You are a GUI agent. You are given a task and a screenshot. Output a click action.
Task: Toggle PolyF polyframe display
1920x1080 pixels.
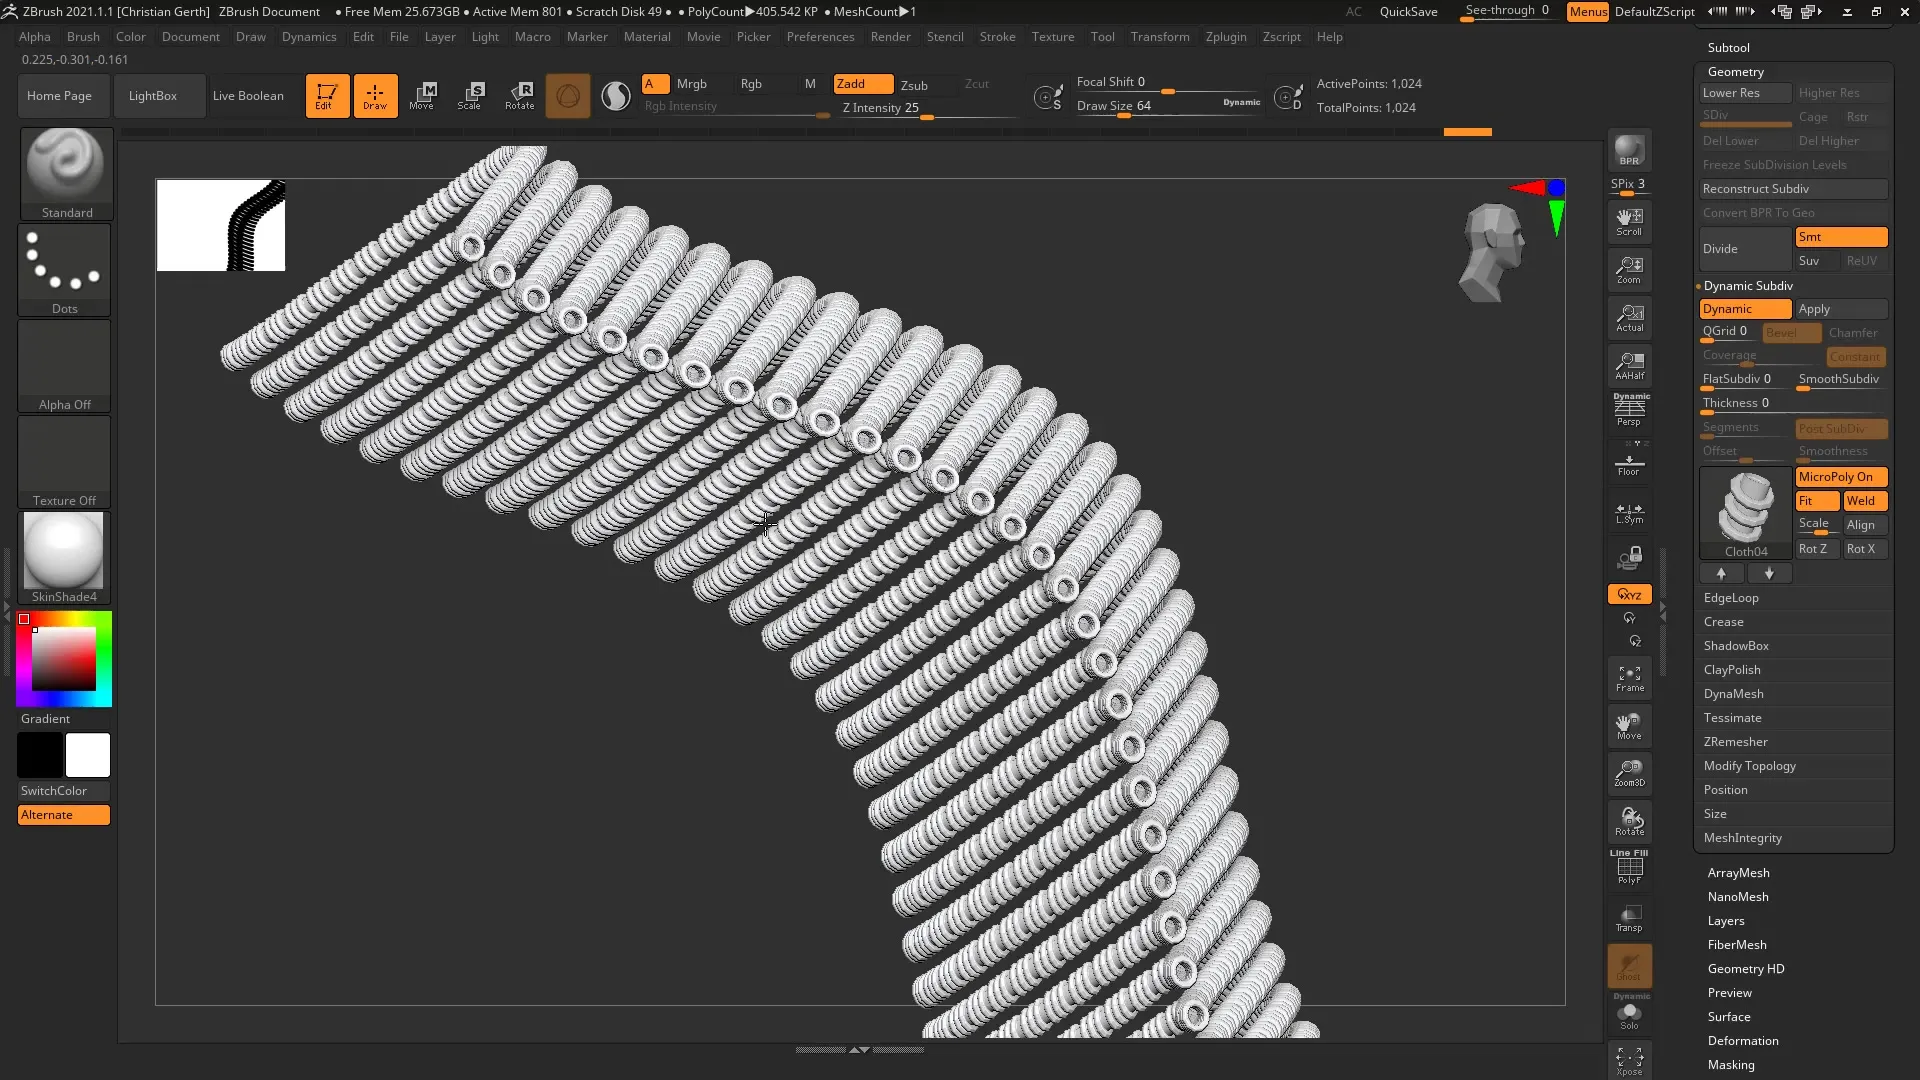pyautogui.click(x=1629, y=868)
